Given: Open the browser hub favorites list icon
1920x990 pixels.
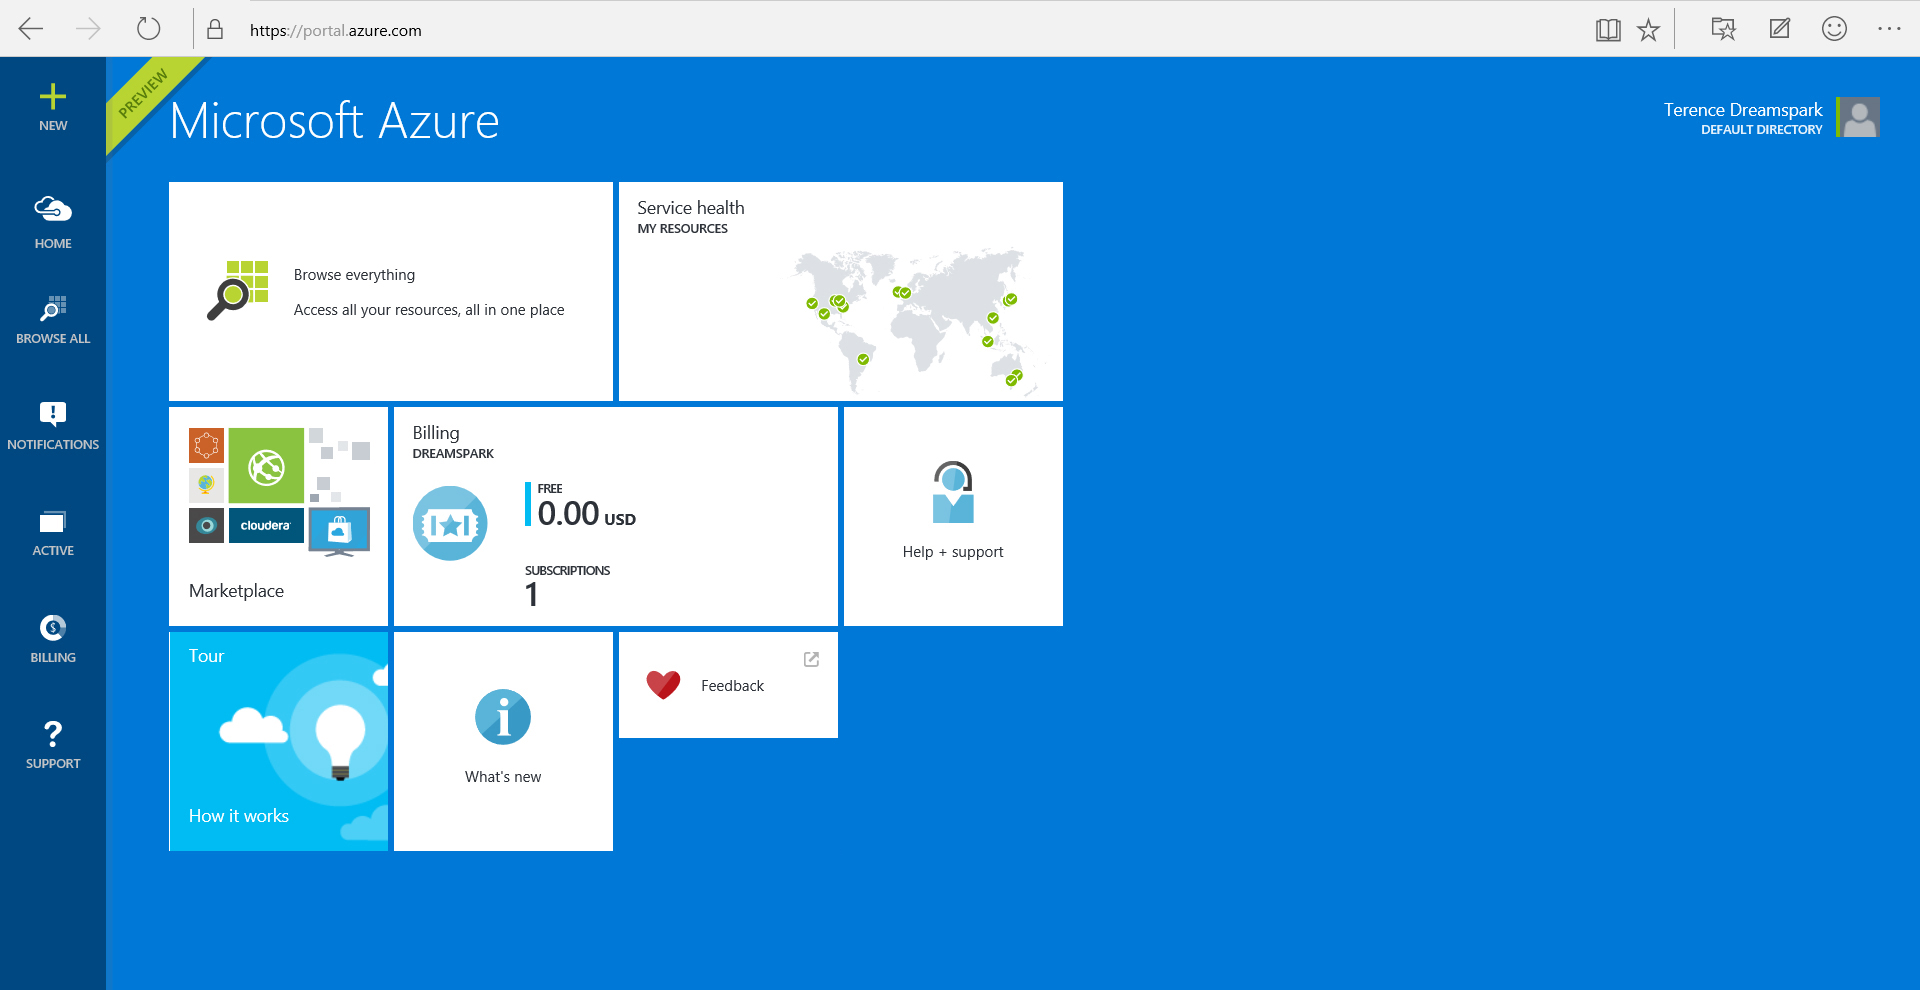Looking at the screenshot, I should 1723,29.
